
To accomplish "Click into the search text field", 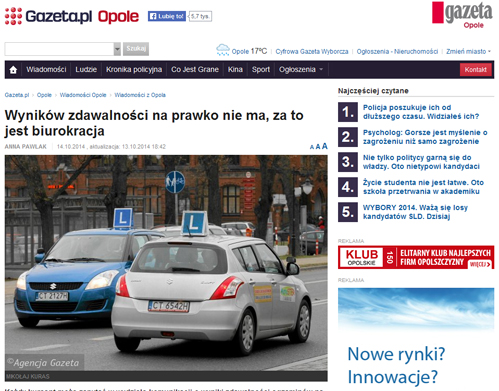I will coord(59,49).
